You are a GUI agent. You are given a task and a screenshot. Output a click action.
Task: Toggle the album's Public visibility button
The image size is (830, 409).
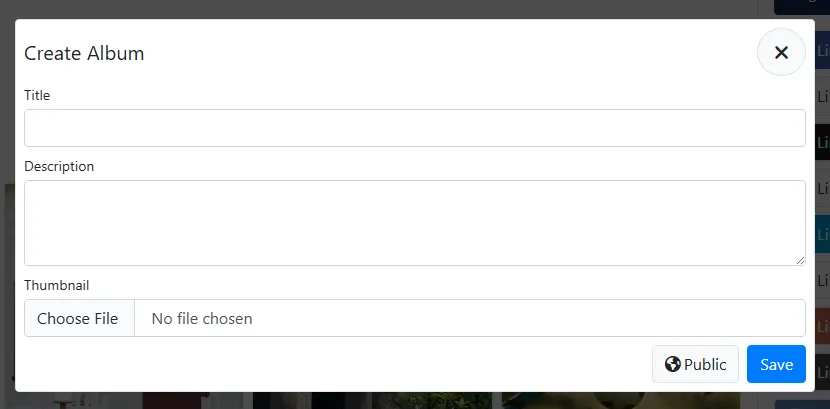[695, 364]
